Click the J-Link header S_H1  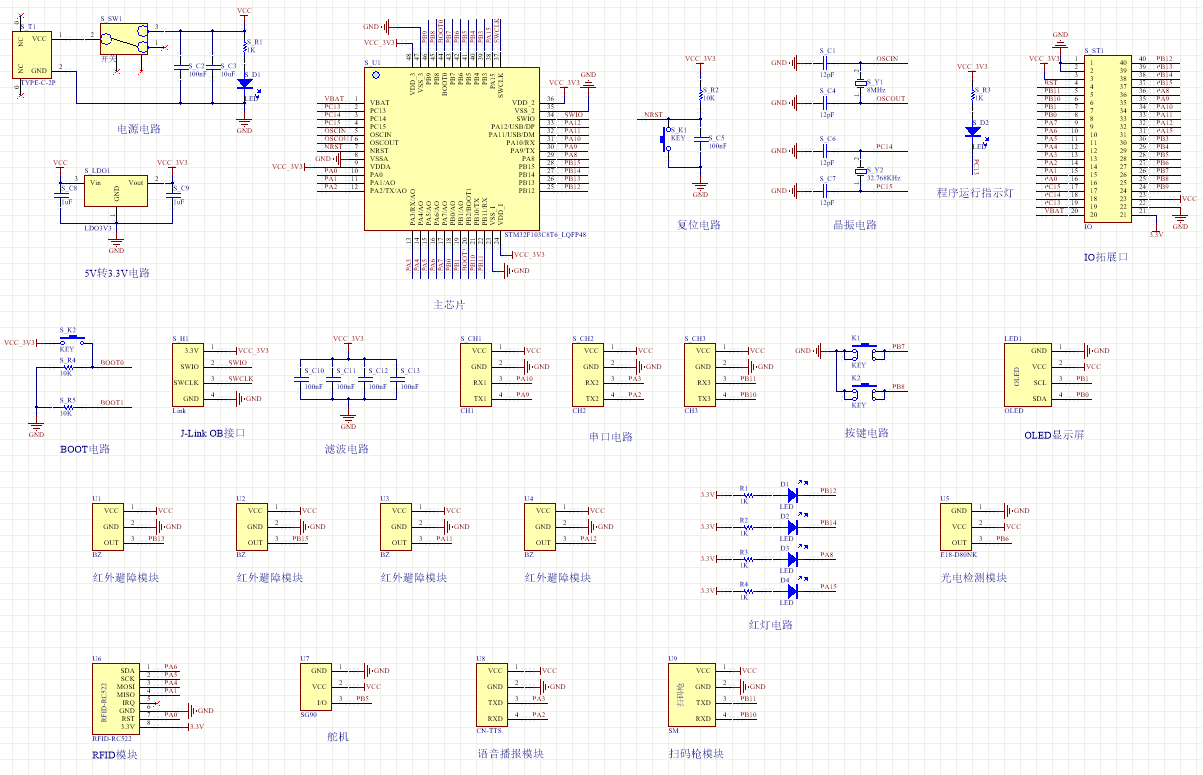189,375
